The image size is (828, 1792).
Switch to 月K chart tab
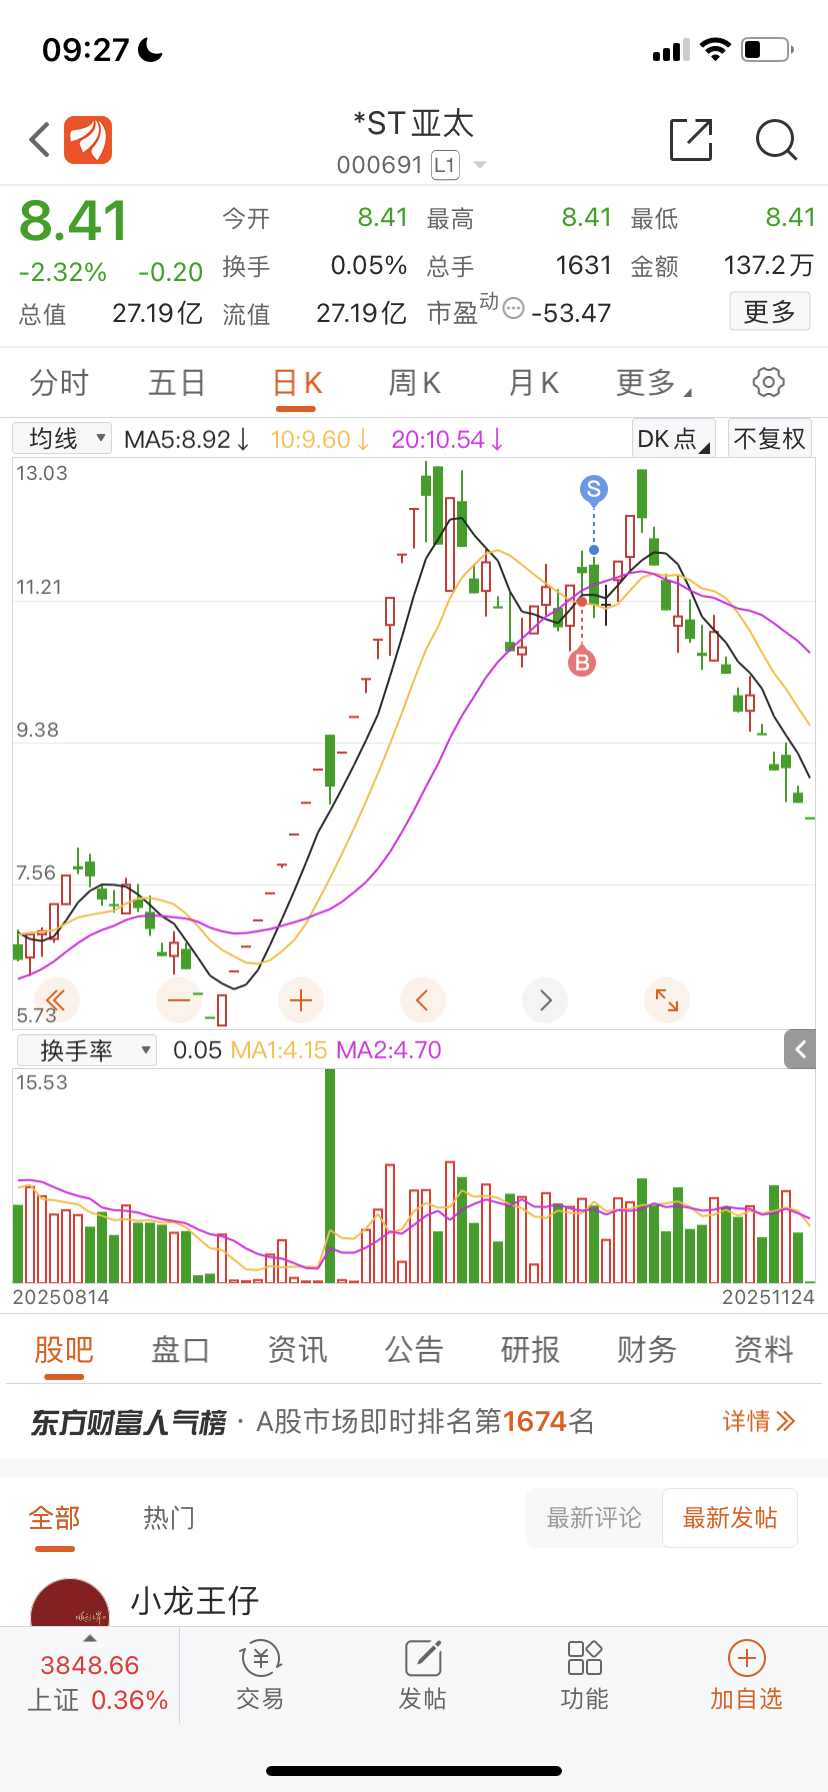533,382
